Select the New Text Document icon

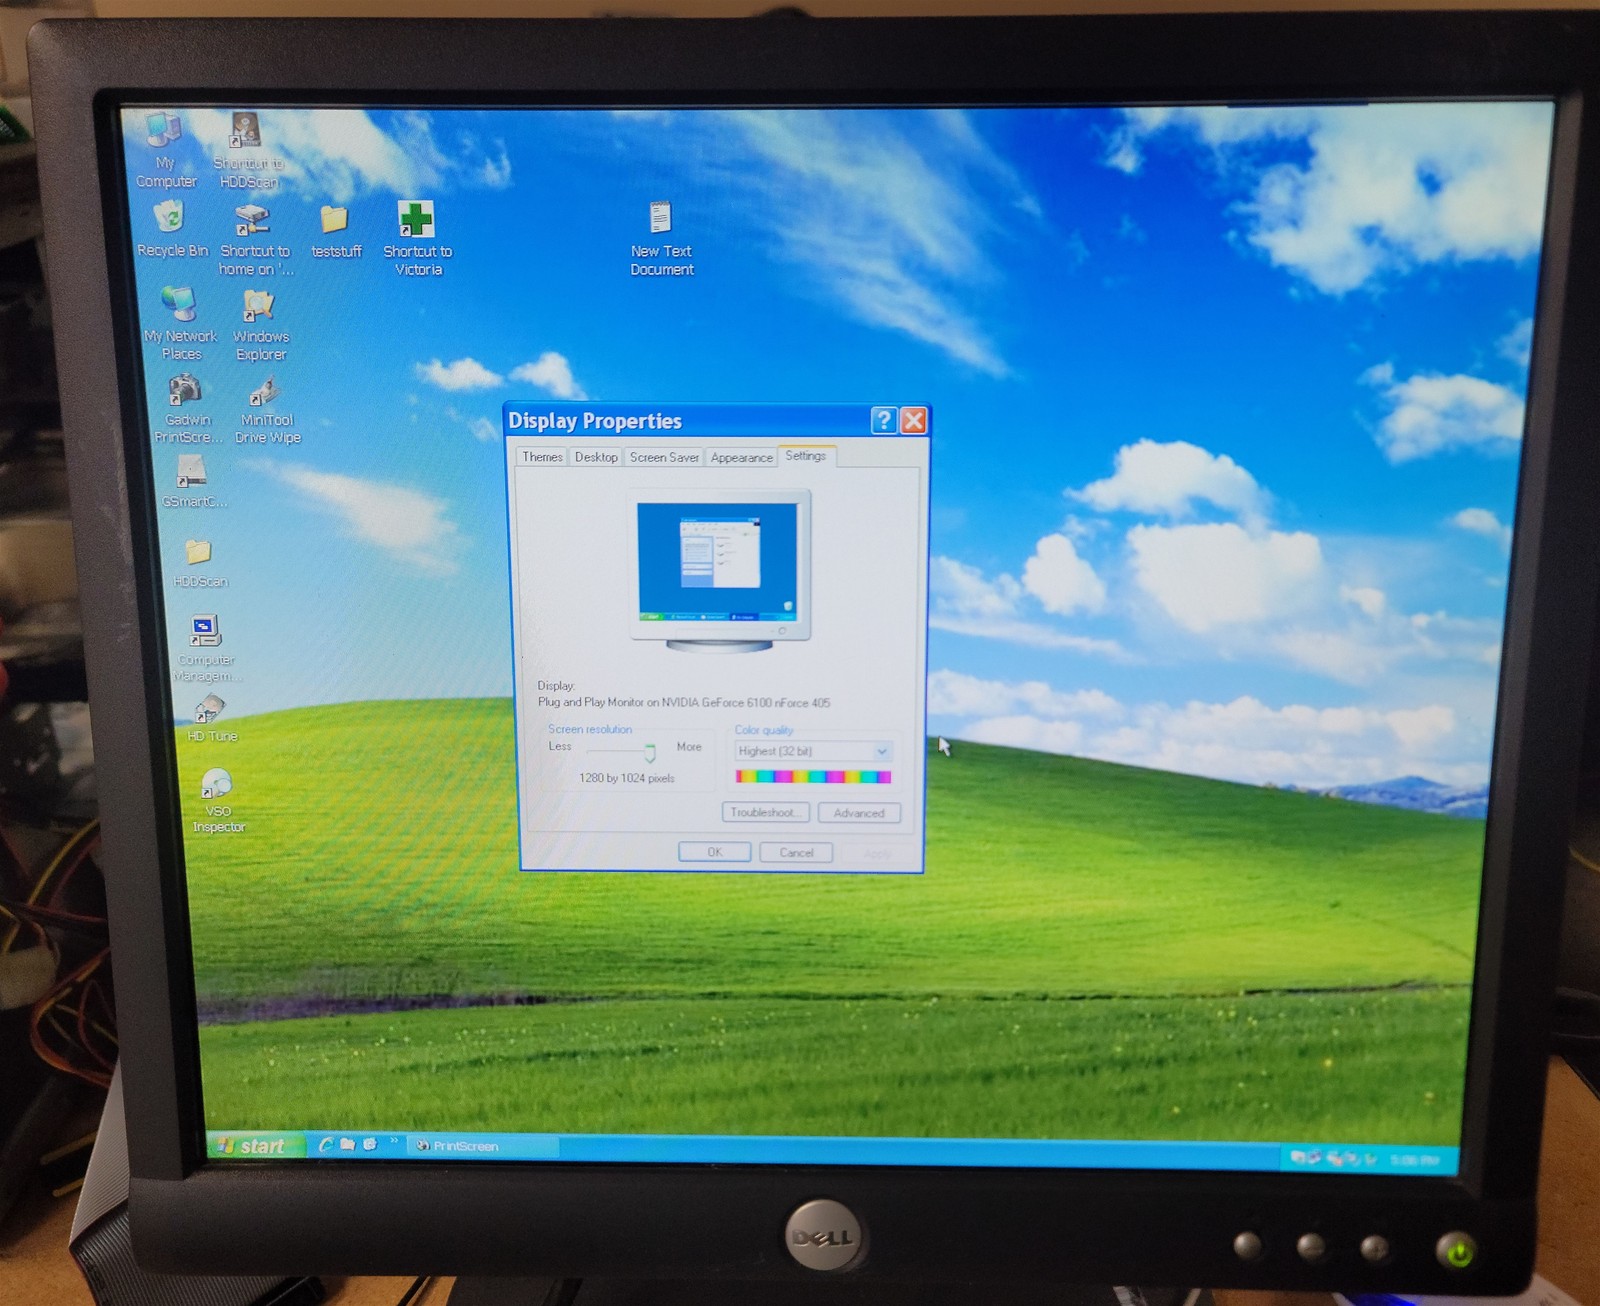tap(661, 239)
